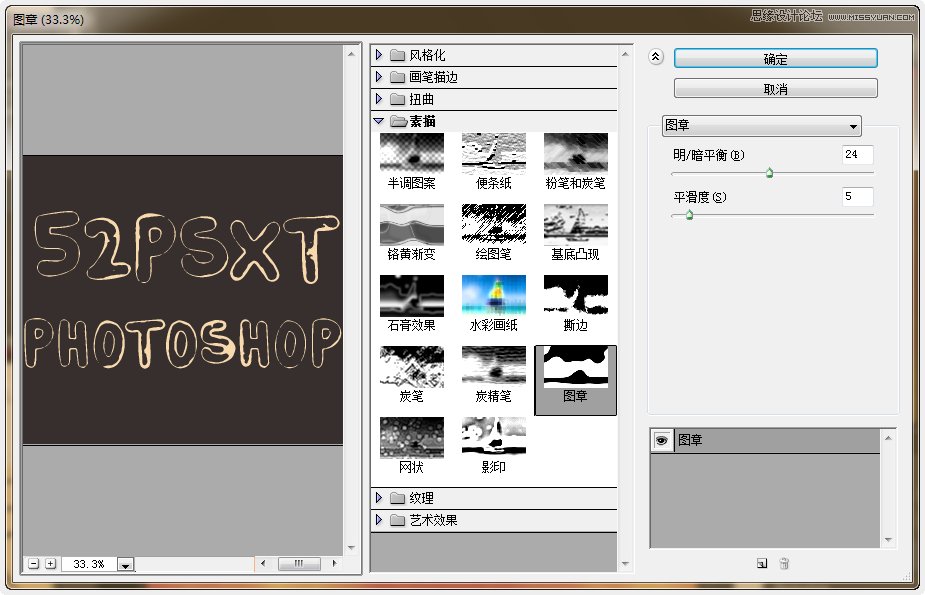Select the 图章 effect layer row
This screenshot has height=595, width=925.
click(765, 441)
